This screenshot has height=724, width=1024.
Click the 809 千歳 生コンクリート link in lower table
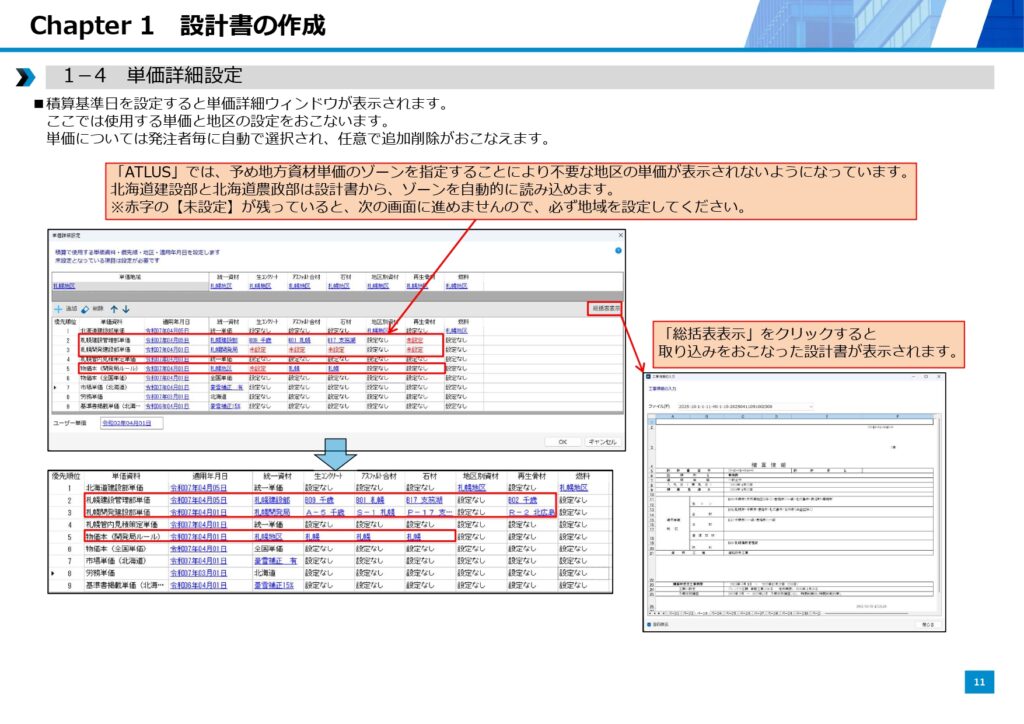point(323,499)
